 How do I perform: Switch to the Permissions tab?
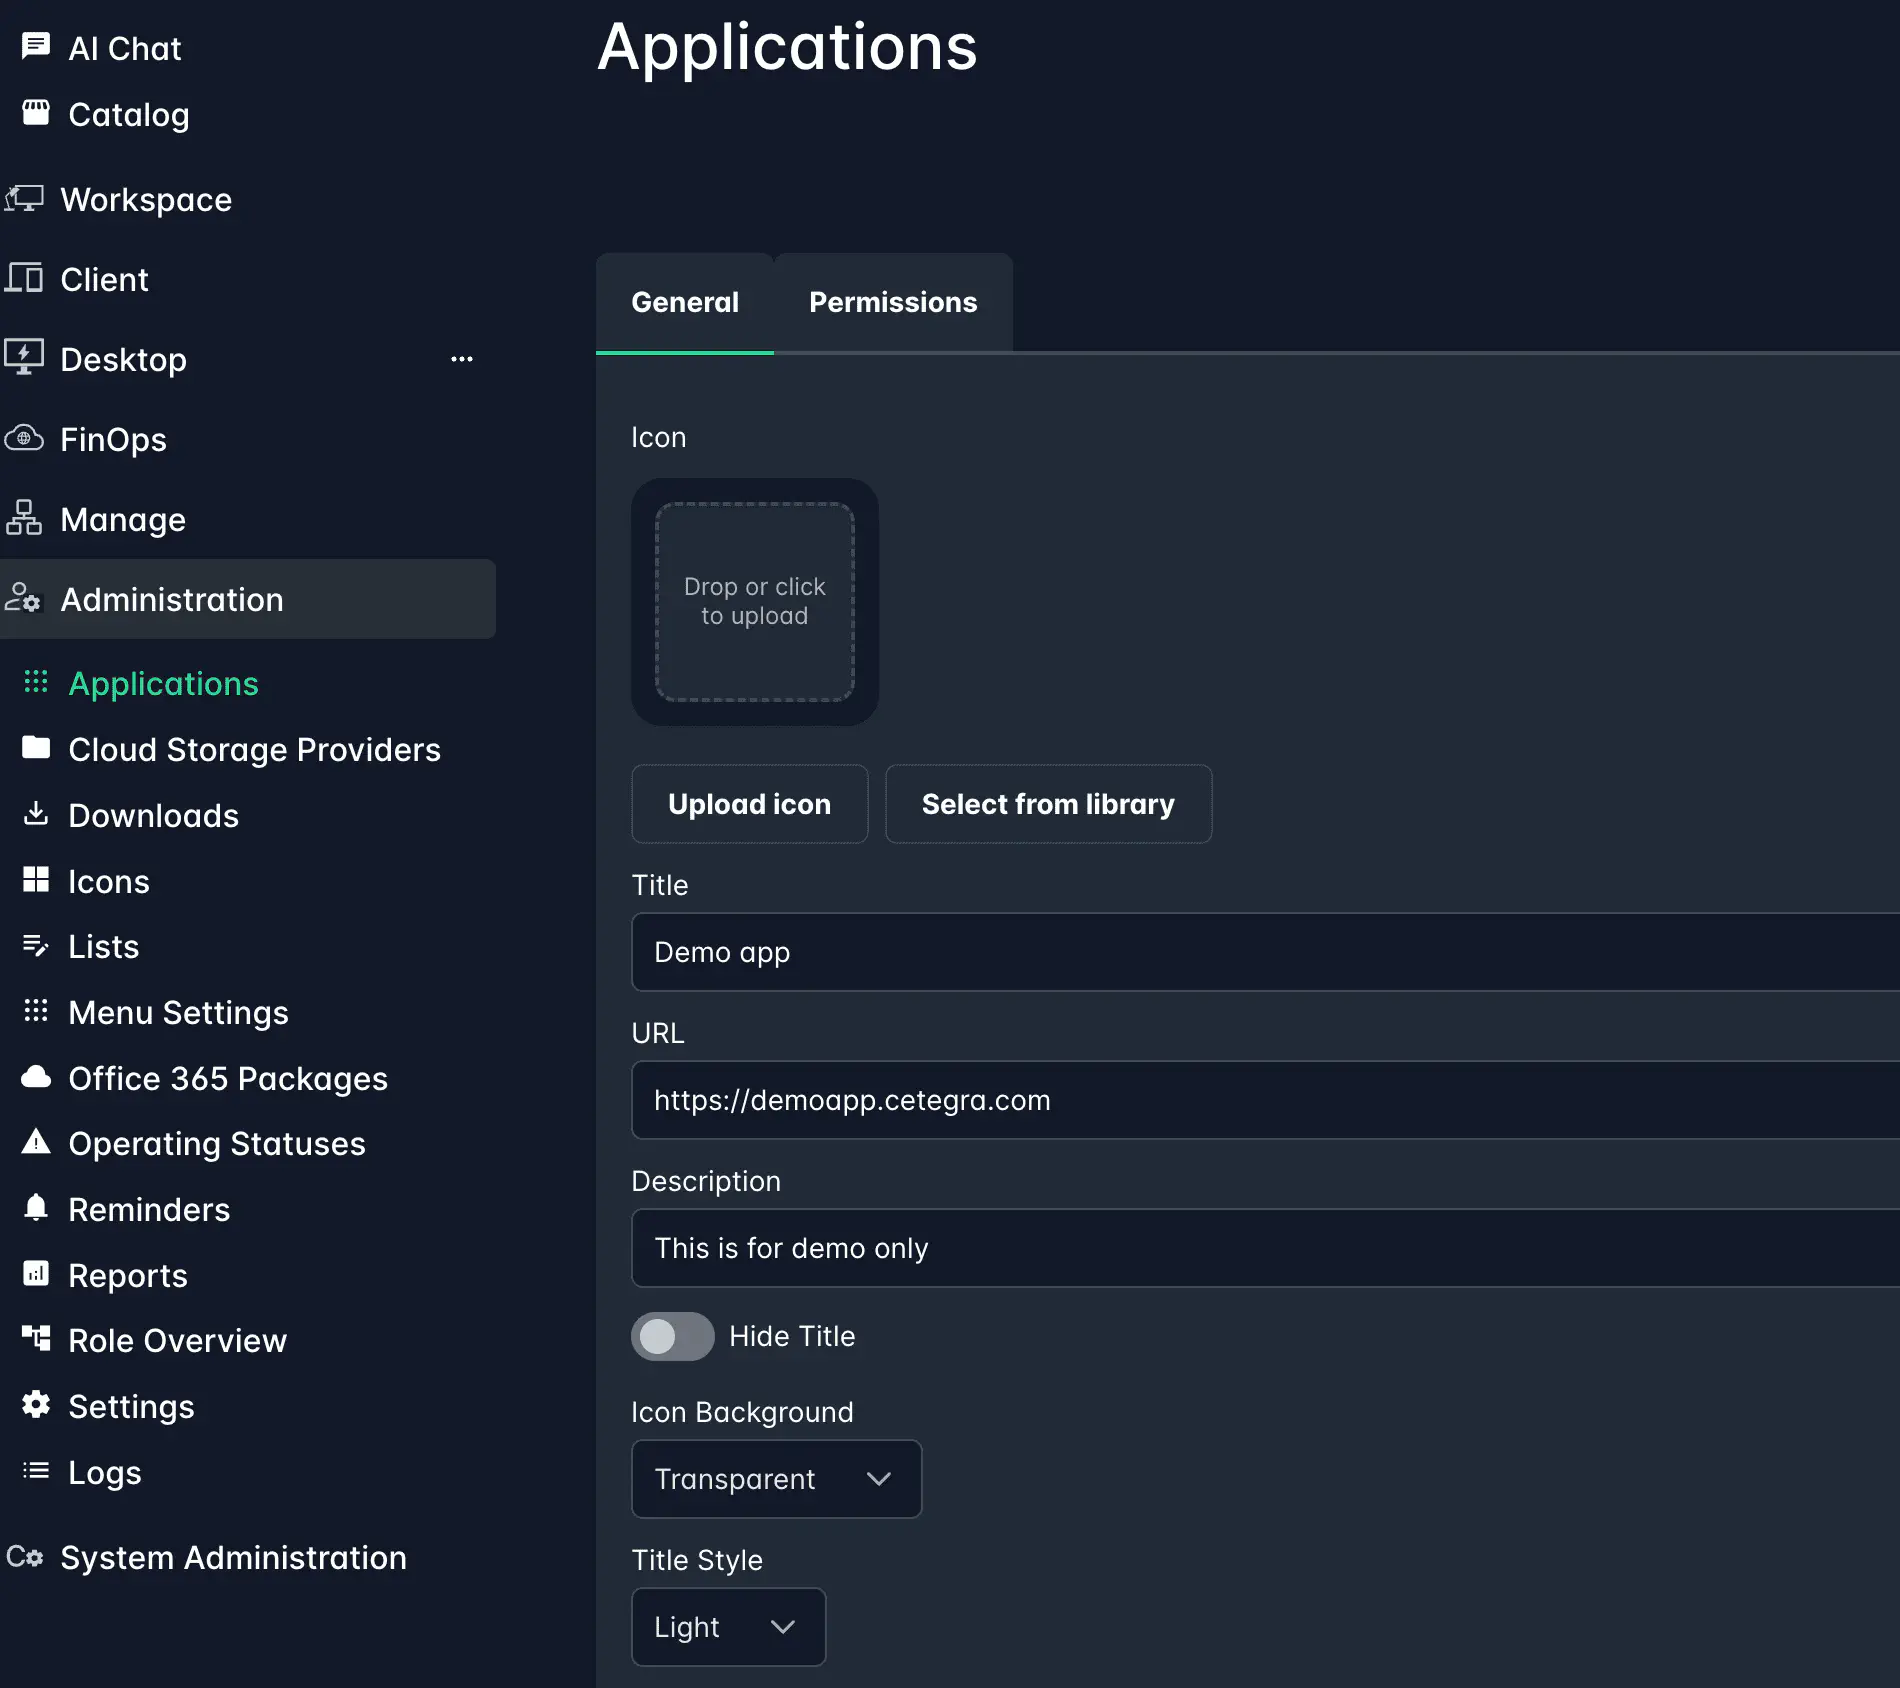pyautogui.click(x=892, y=302)
